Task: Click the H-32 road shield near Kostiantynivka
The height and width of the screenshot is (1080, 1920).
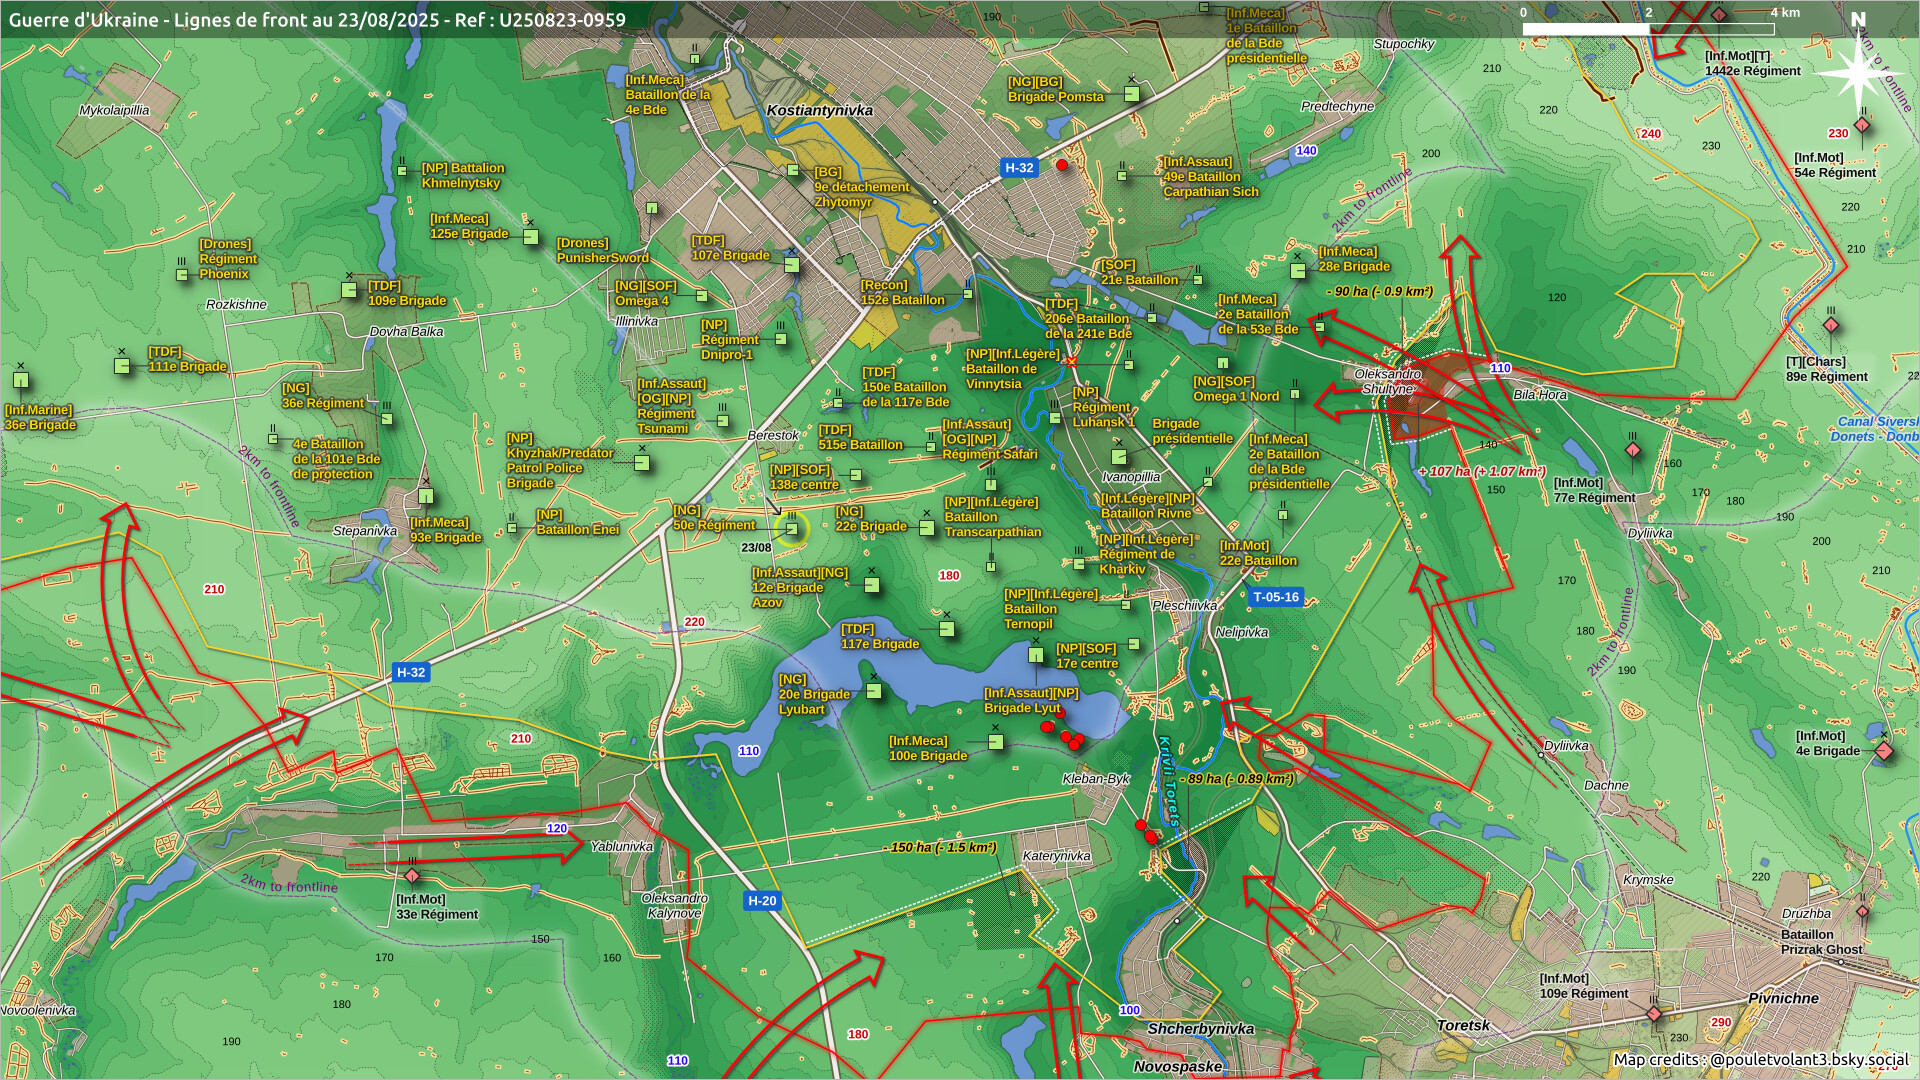Action: tap(1019, 168)
